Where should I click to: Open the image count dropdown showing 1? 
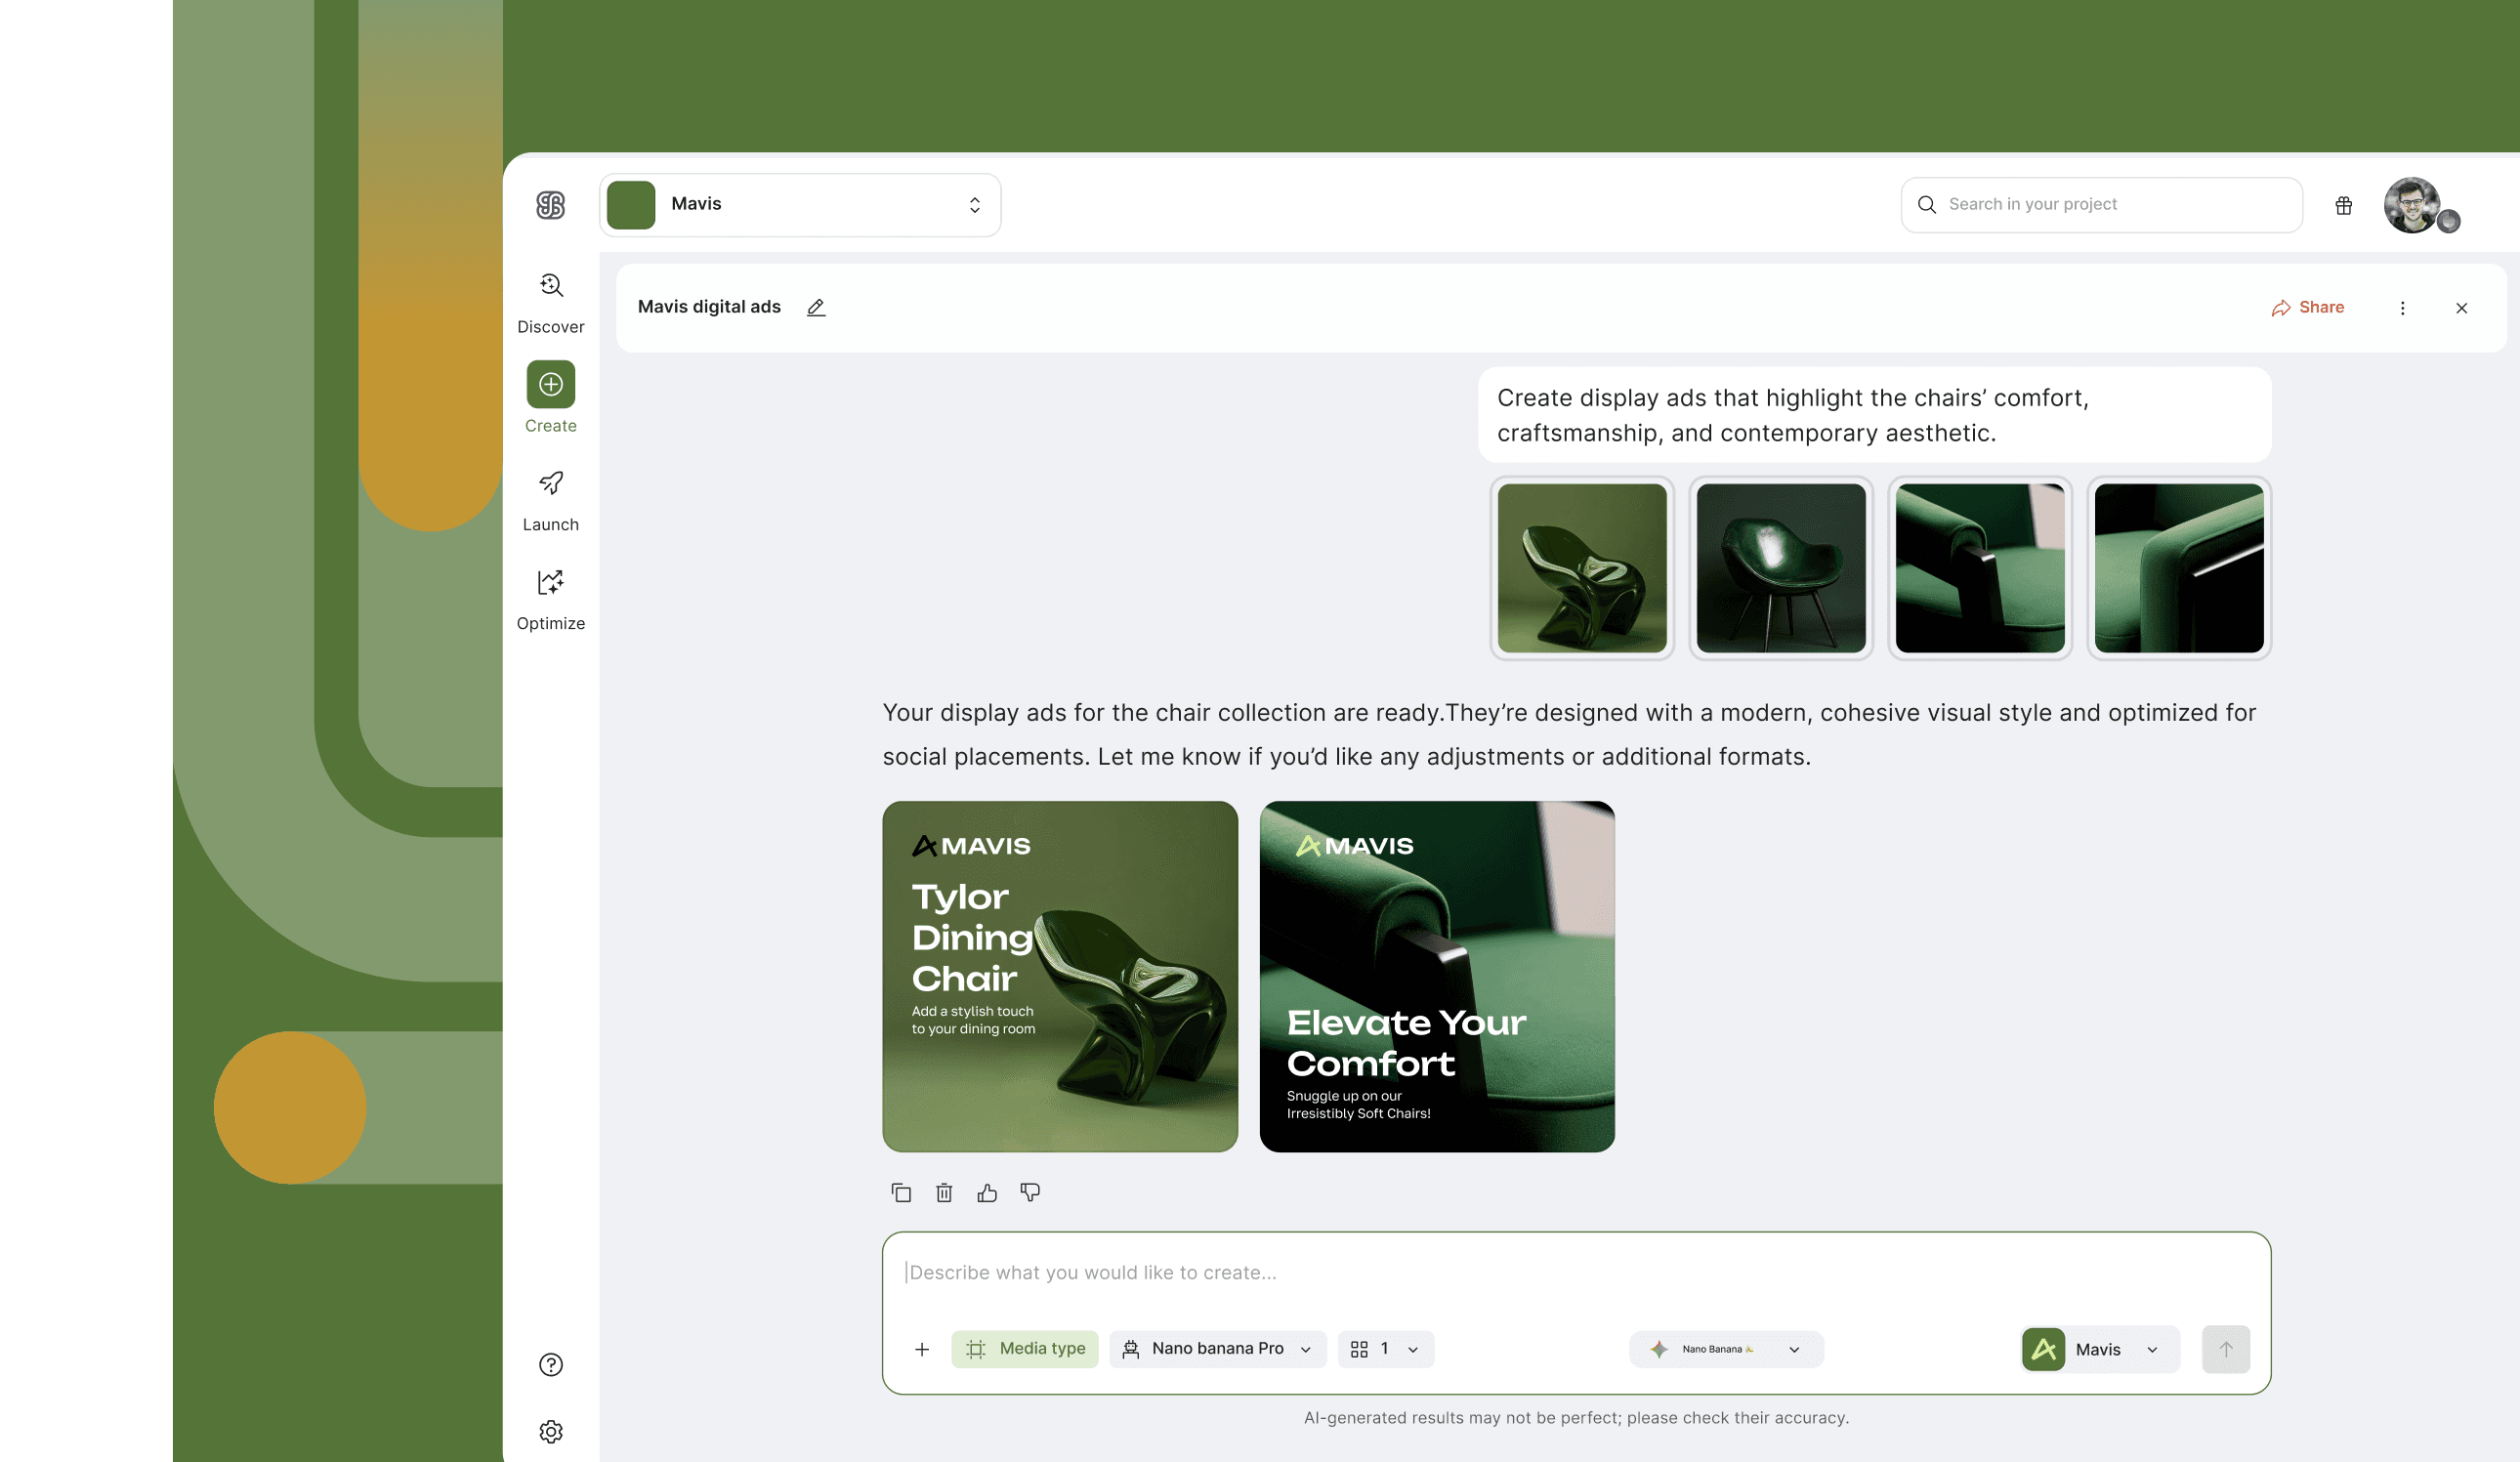tap(1385, 1348)
